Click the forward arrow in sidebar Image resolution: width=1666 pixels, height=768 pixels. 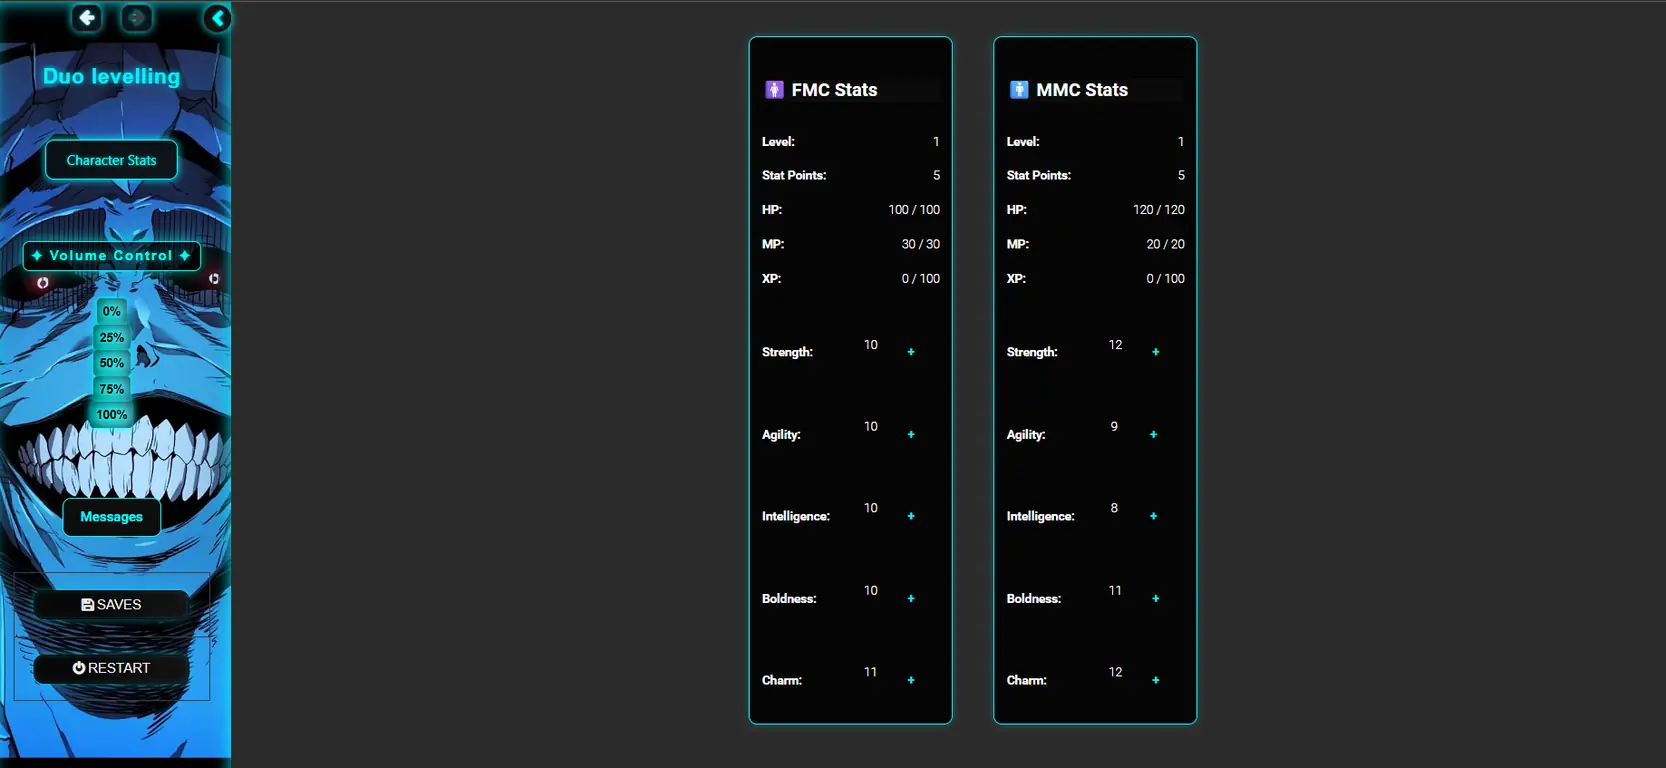(137, 18)
